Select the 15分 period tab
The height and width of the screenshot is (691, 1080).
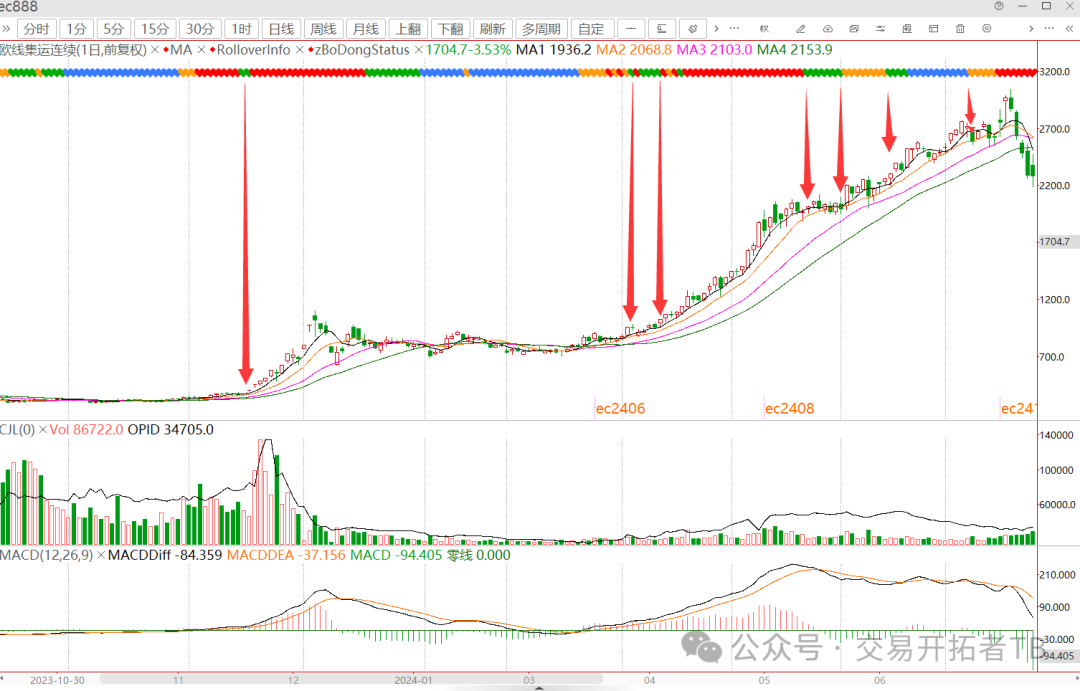click(x=155, y=29)
